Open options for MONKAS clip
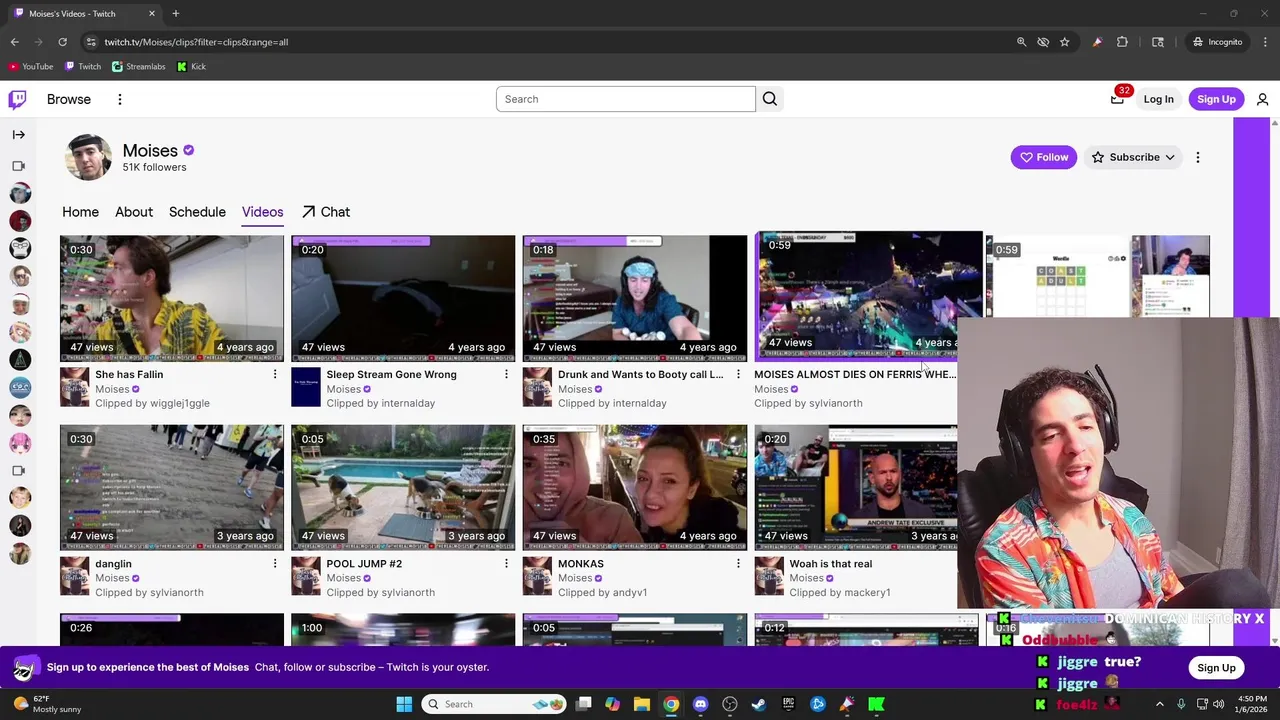This screenshot has width=1280, height=720. 738,564
